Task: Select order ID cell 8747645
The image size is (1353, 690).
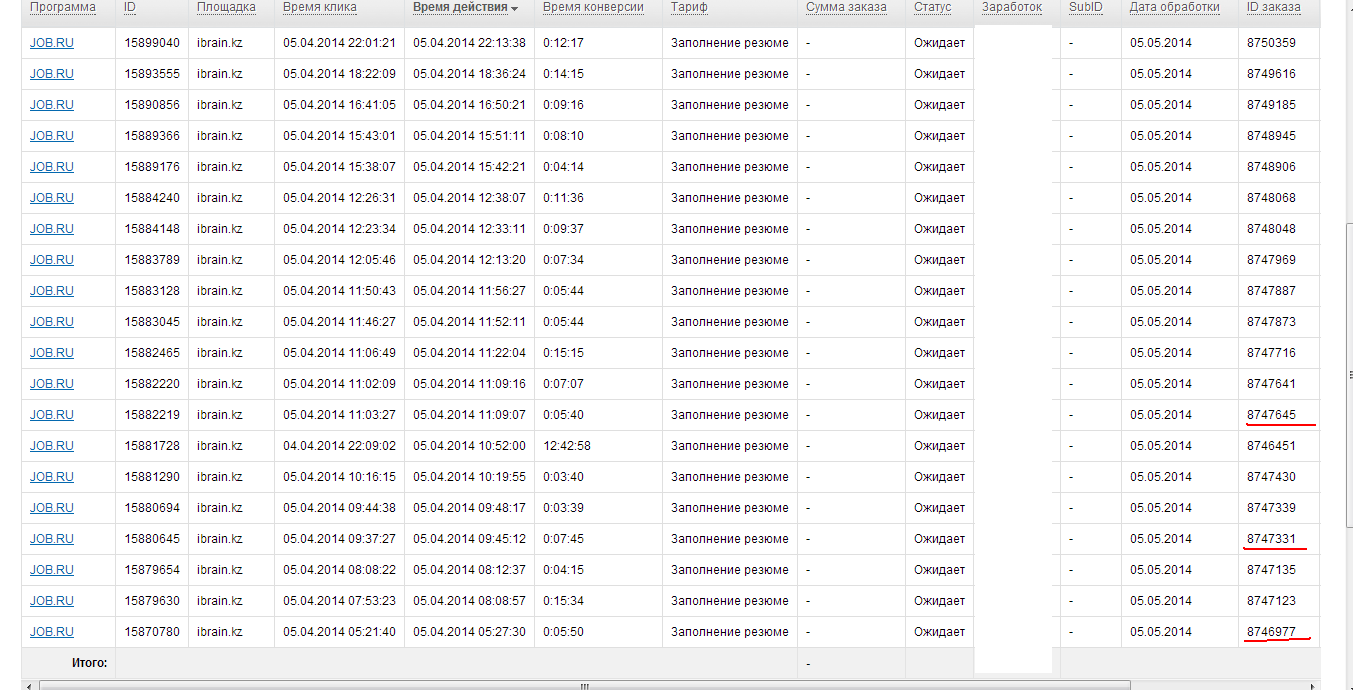Action: pos(1271,415)
